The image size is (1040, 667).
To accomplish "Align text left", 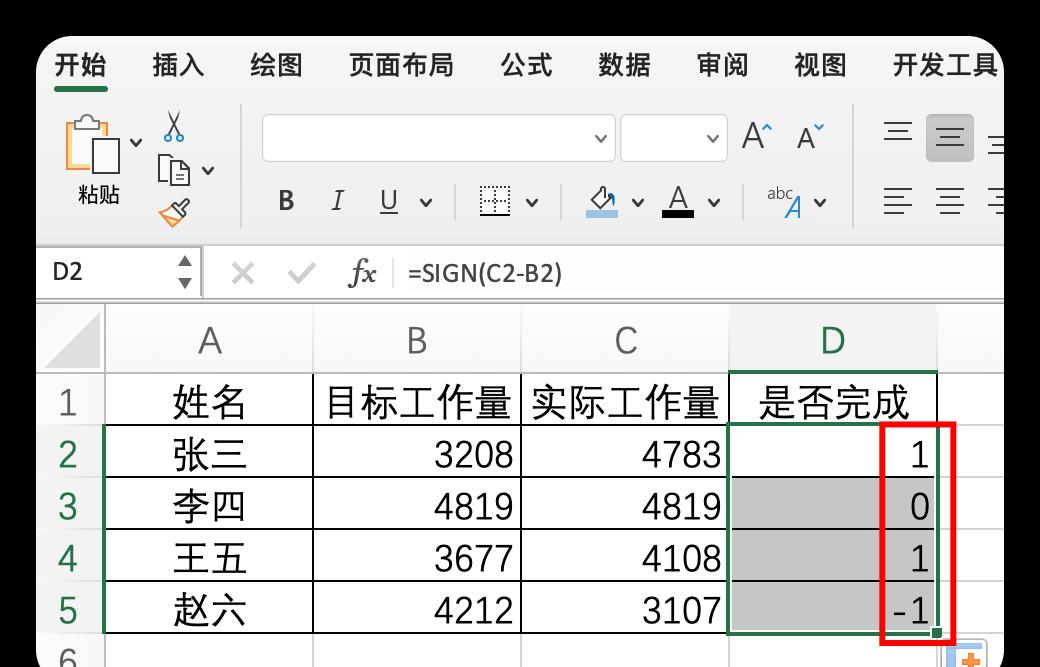I will (x=897, y=200).
